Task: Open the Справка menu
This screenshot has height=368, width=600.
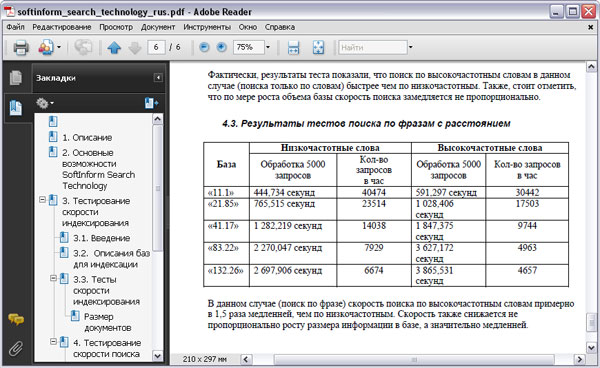Action: 280,27
